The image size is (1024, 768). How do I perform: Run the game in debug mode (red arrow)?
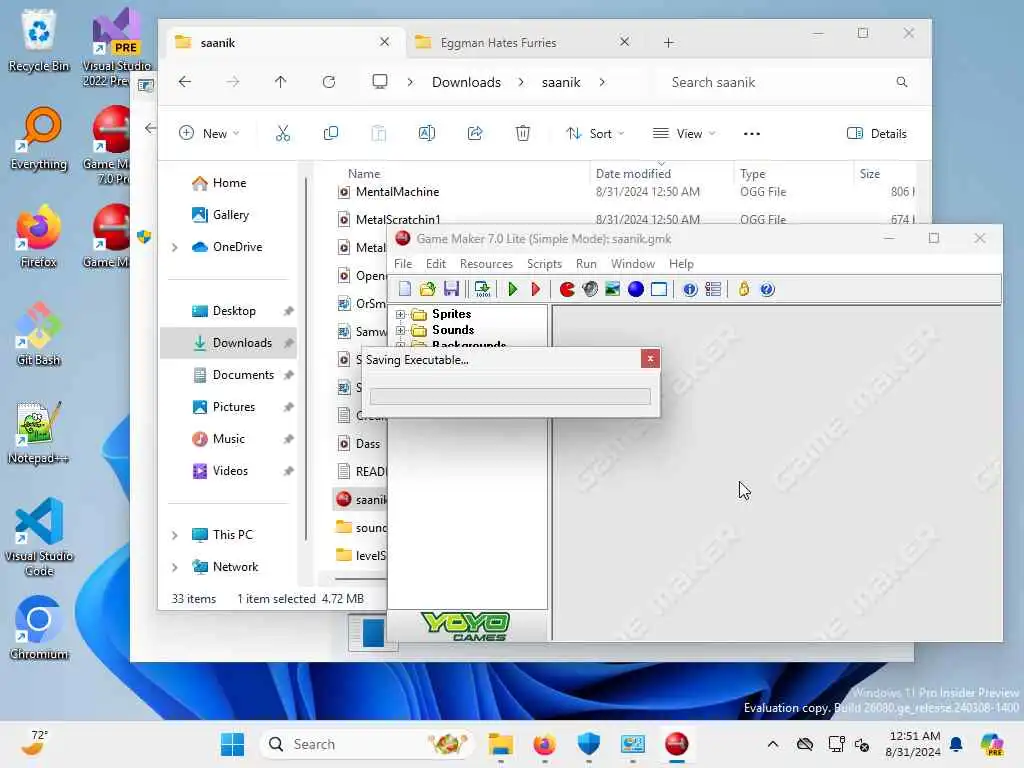536,289
